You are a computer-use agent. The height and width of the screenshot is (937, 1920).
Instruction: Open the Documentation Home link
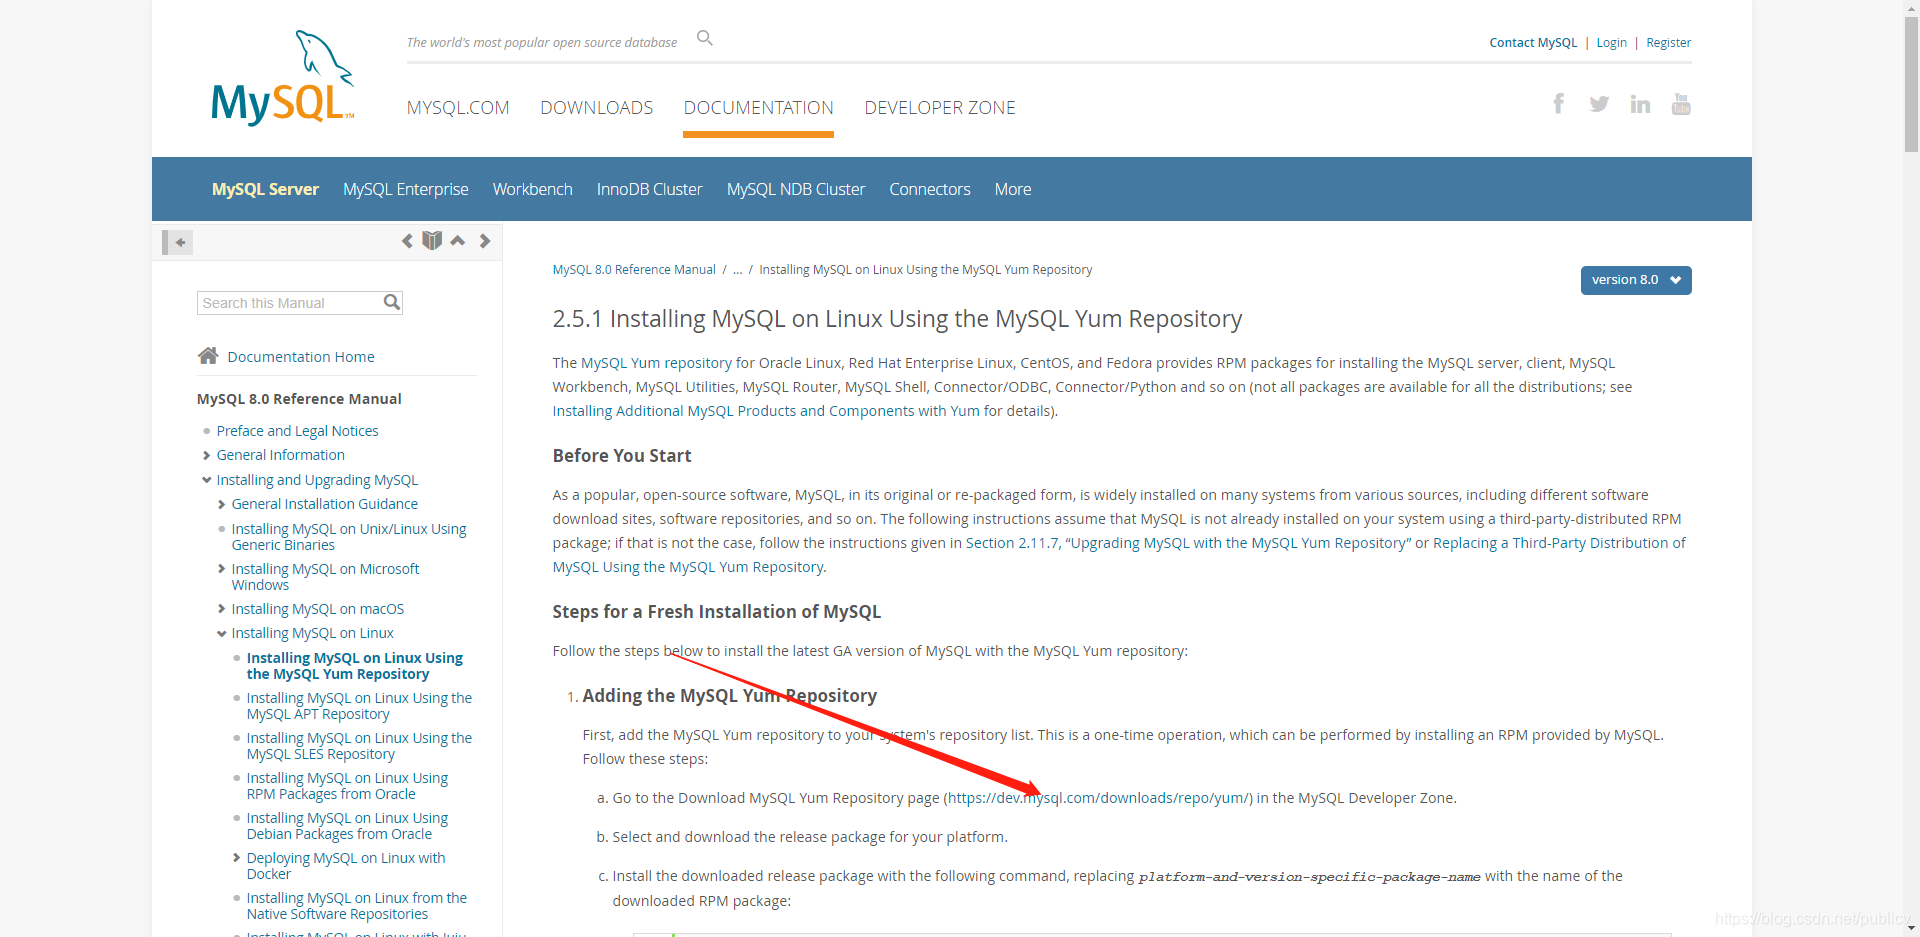point(301,357)
